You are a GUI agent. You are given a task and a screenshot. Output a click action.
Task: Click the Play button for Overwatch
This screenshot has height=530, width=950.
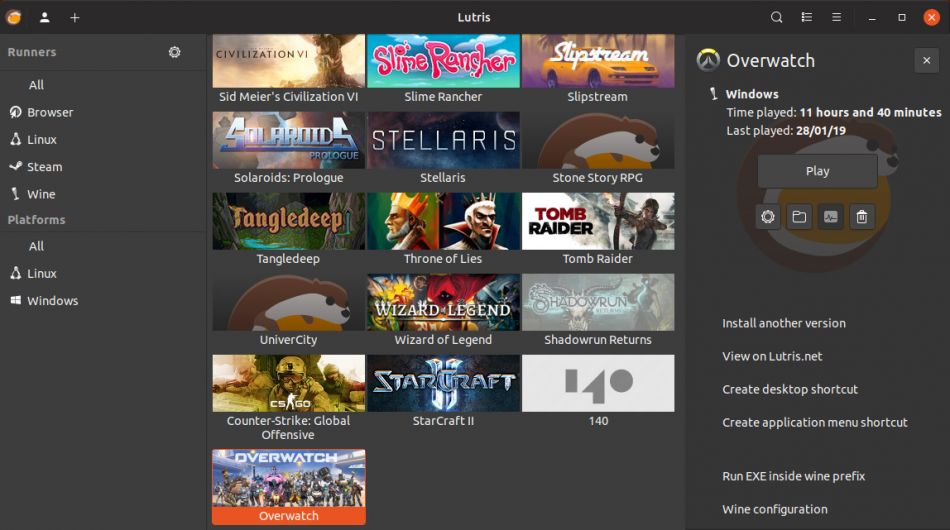(x=817, y=171)
